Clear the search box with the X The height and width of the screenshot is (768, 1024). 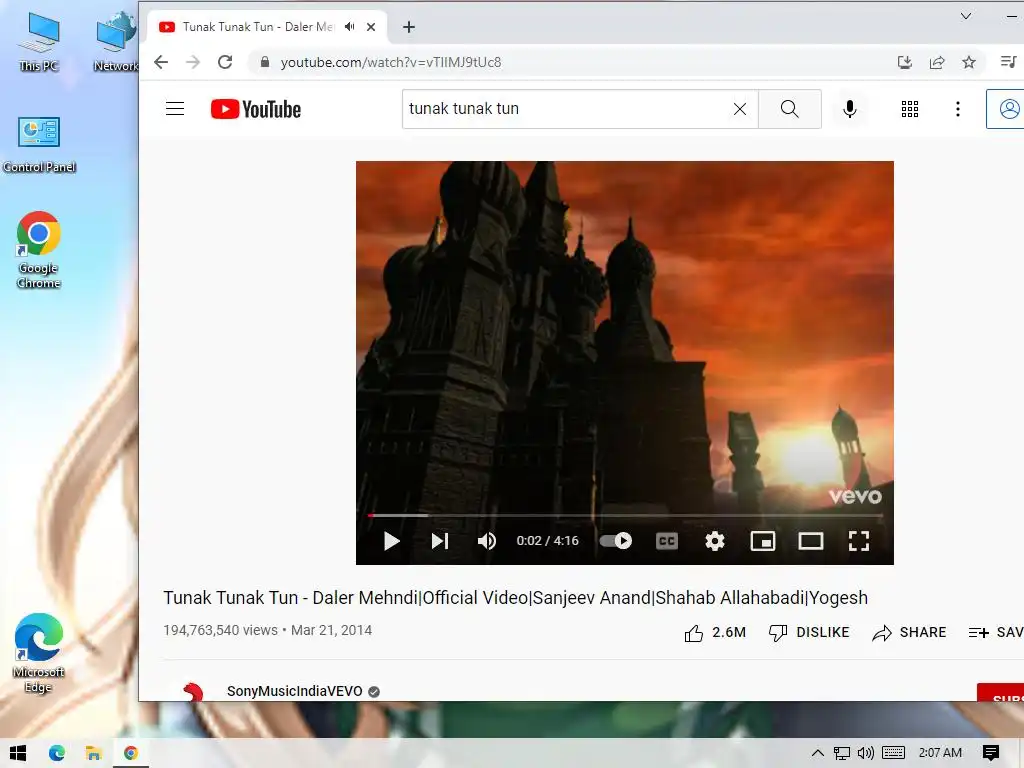coord(739,109)
